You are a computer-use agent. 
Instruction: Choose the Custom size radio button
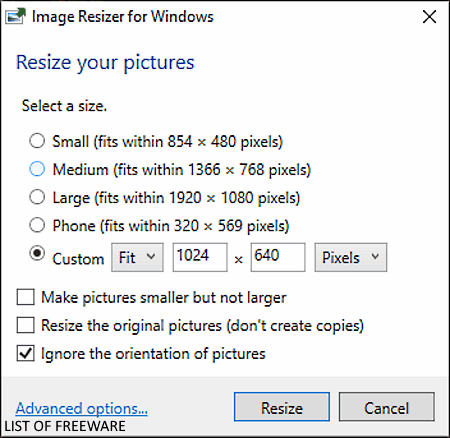[37, 254]
